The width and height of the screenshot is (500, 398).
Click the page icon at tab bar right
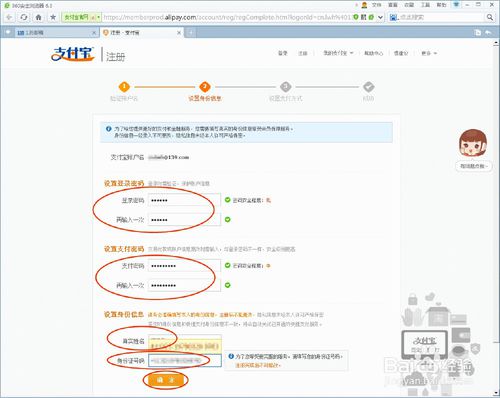[478, 32]
